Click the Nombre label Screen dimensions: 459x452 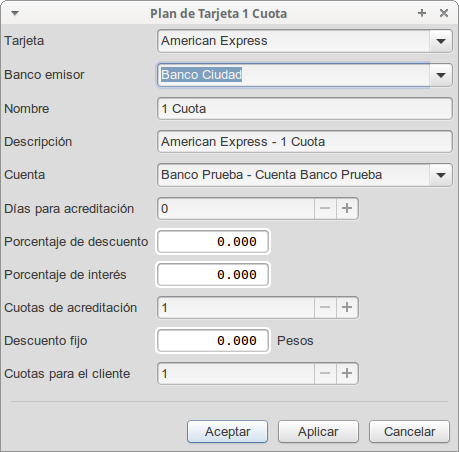click(x=27, y=109)
